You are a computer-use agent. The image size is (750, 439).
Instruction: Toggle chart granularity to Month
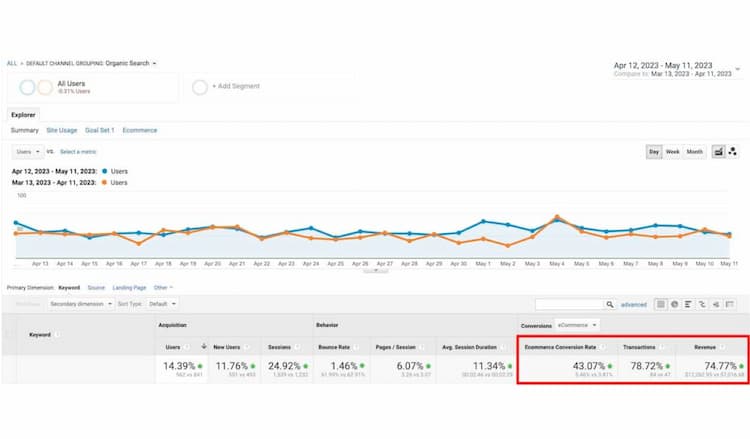point(694,151)
